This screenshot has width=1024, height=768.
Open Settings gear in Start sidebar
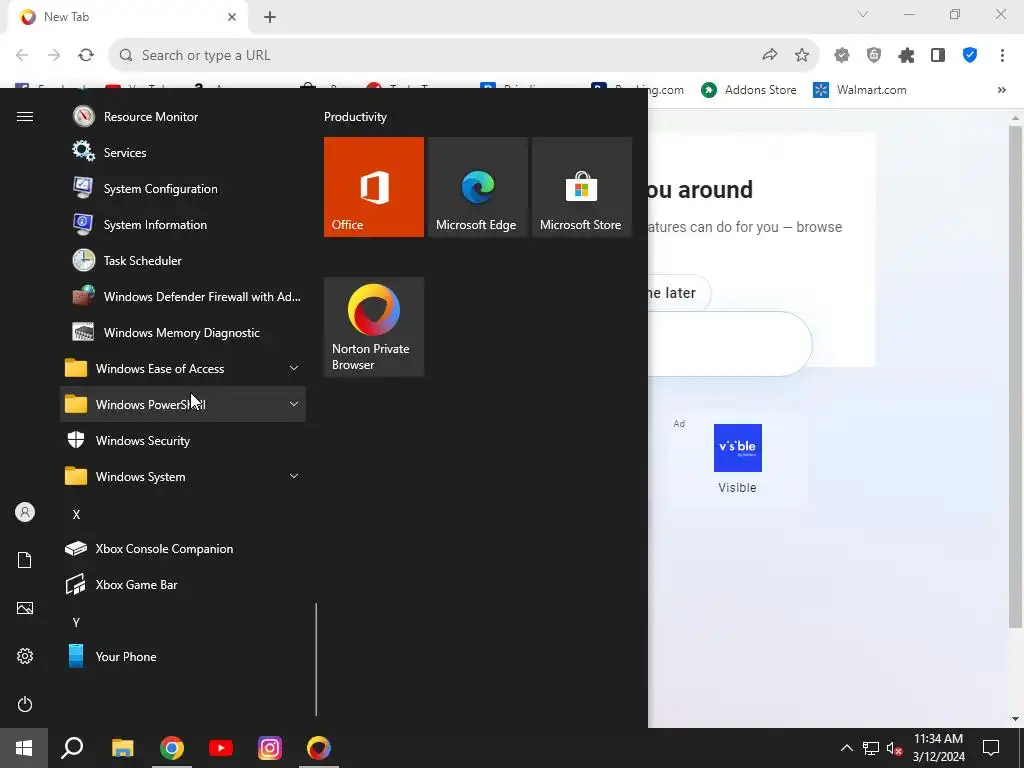[x=25, y=656]
